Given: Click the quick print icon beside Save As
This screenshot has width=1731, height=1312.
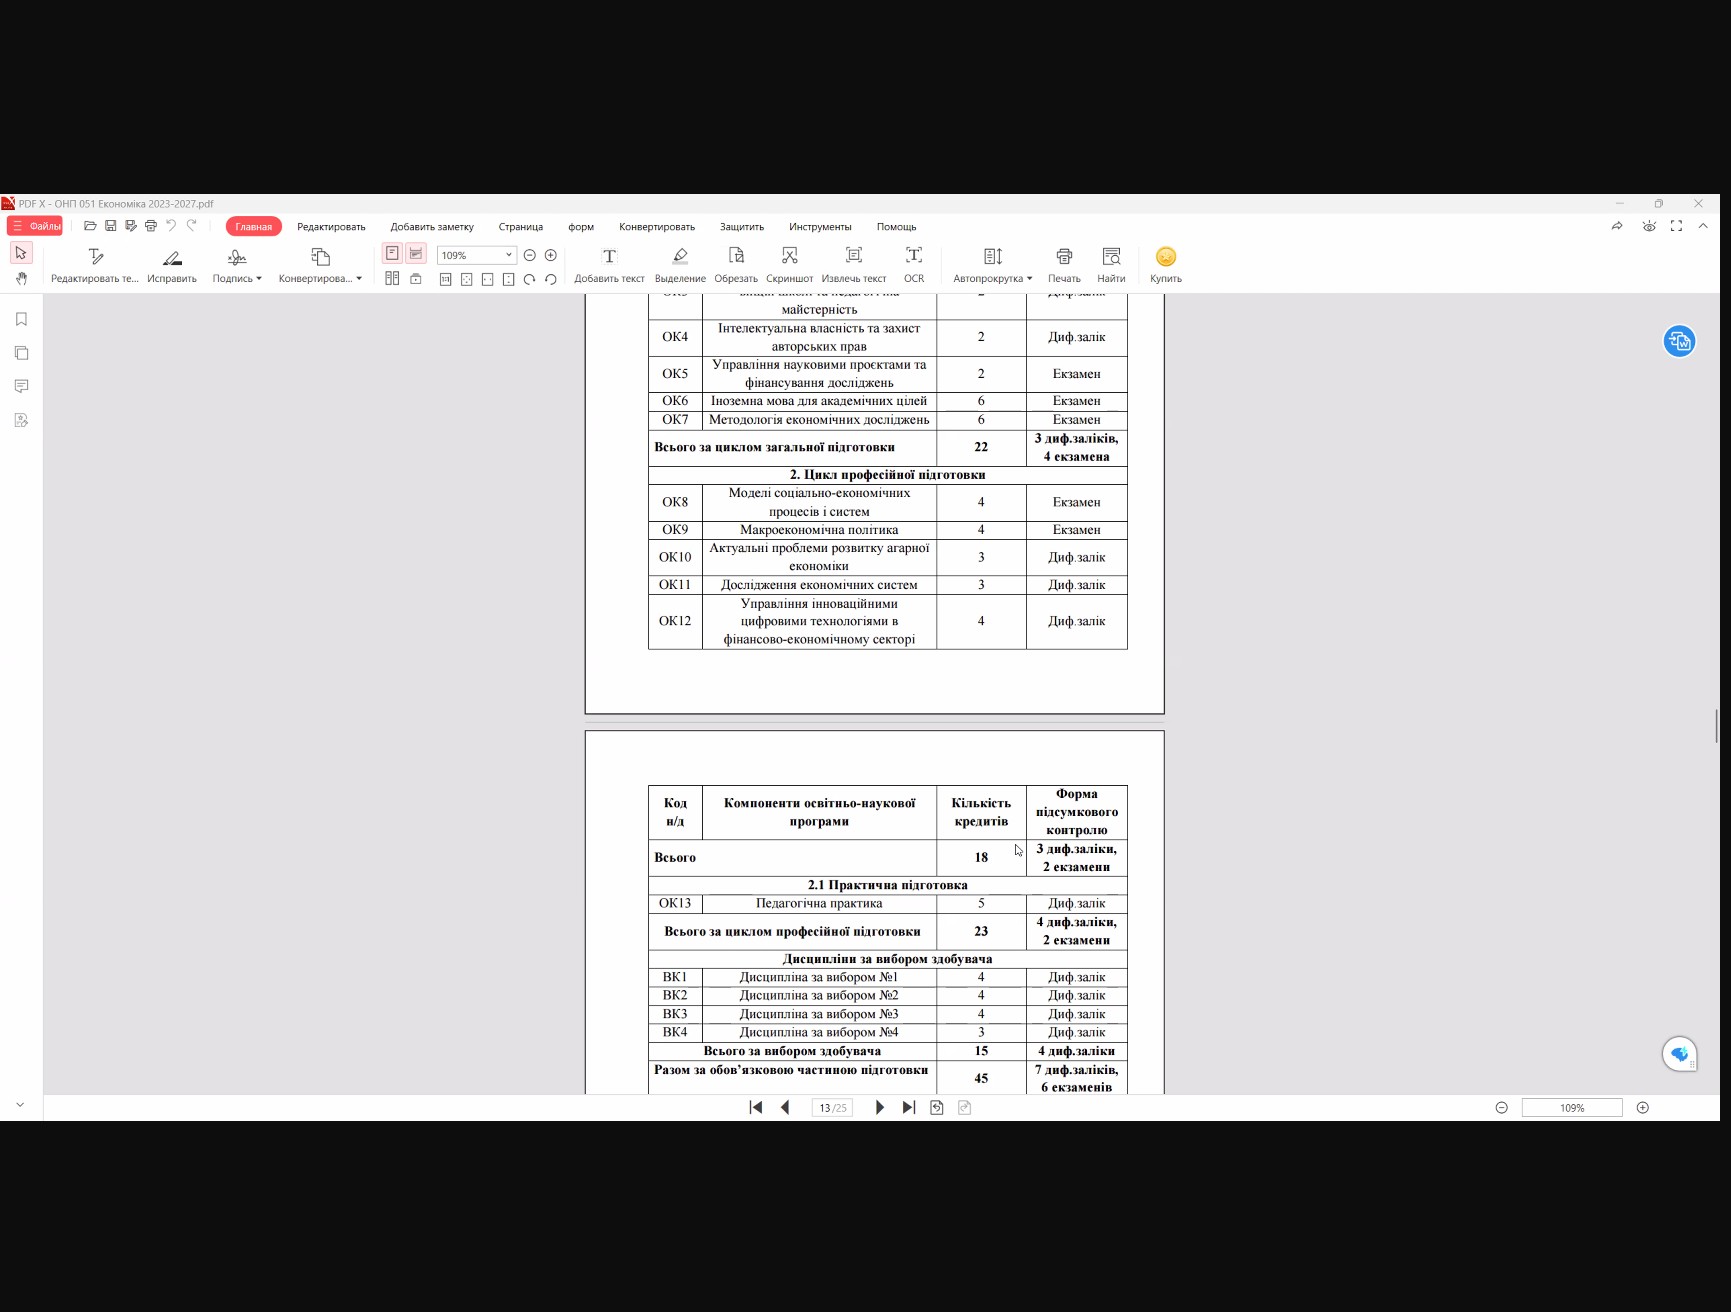Looking at the screenshot, I should (x=151, y=226).
